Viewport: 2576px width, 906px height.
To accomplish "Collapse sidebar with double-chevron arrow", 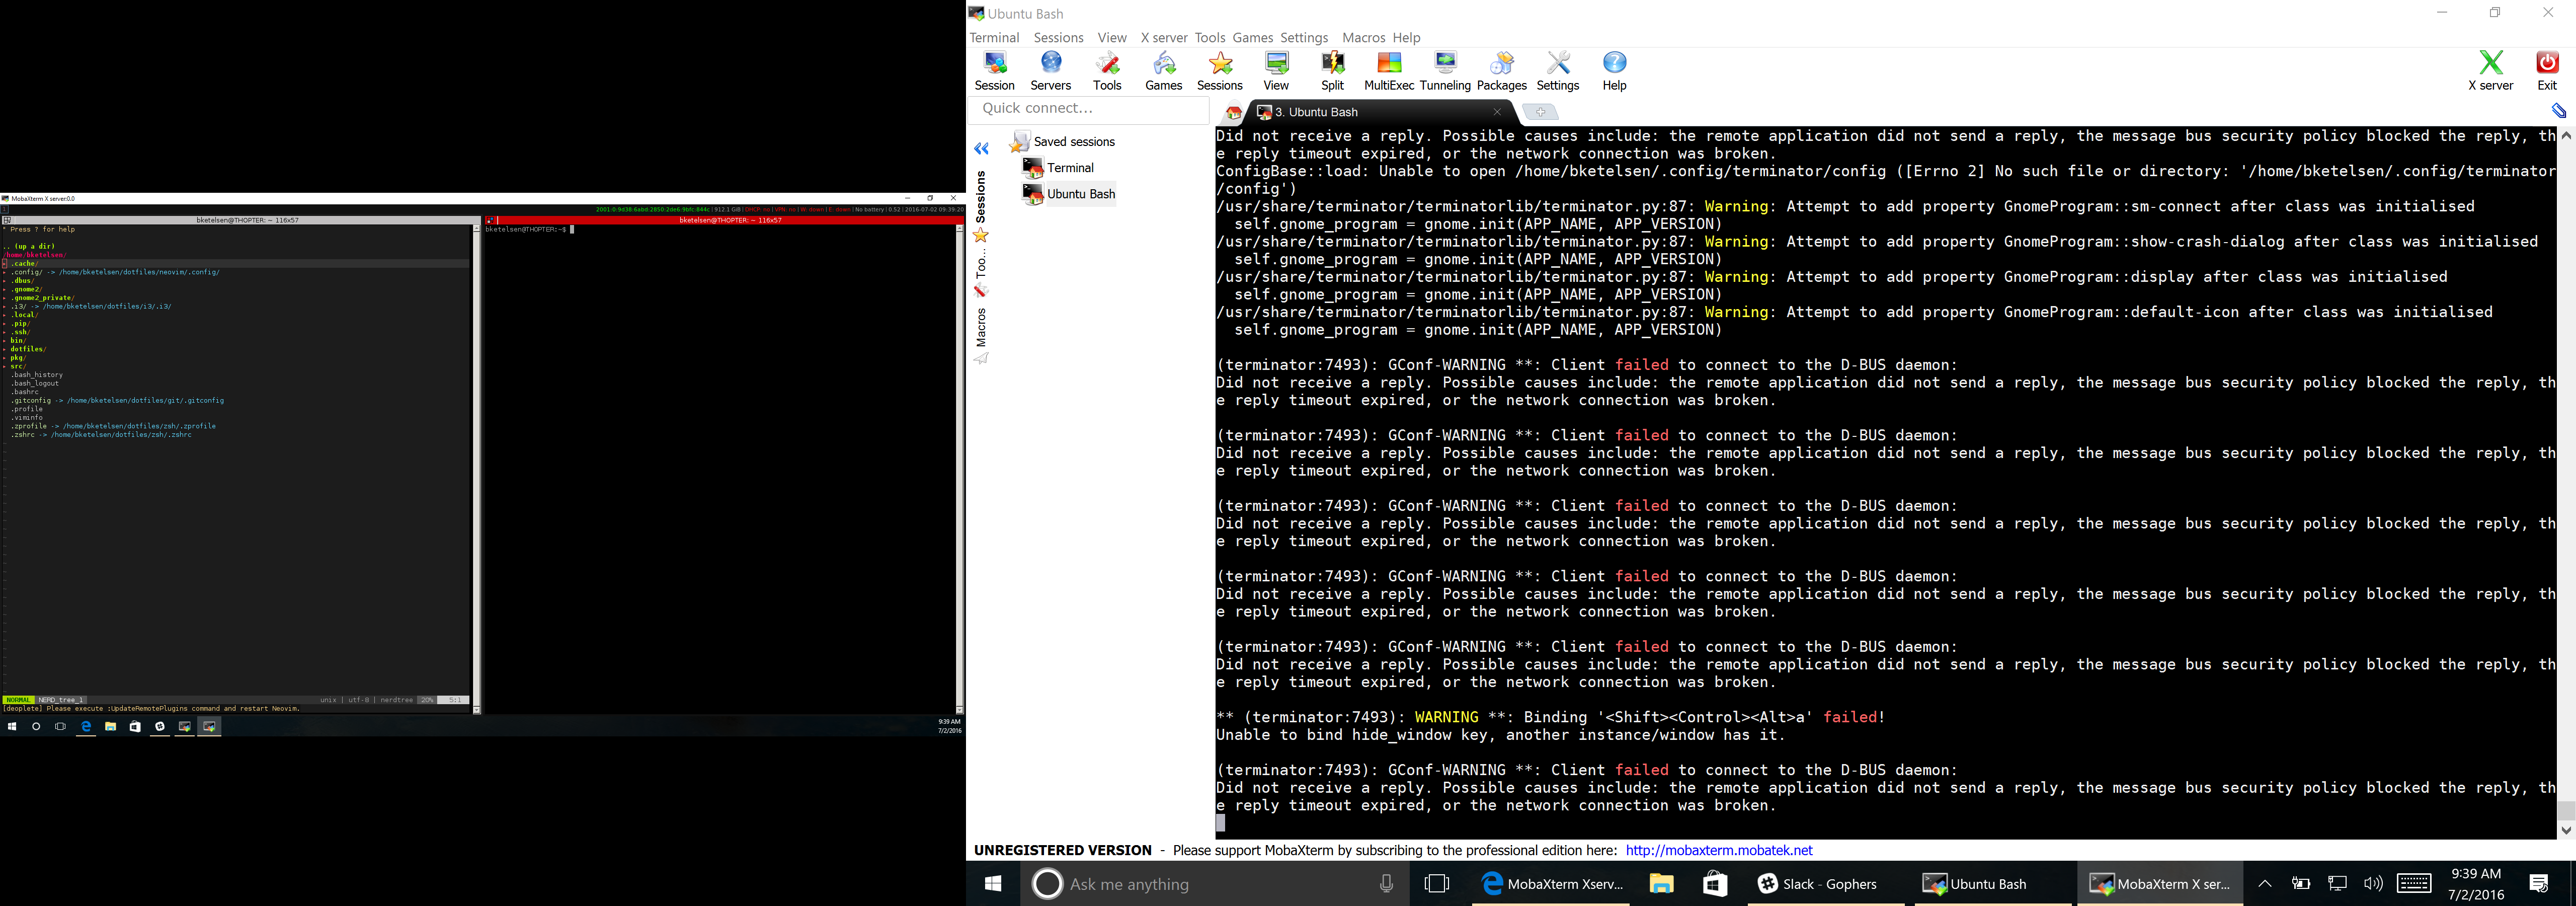I will click(x=981, y=149).
